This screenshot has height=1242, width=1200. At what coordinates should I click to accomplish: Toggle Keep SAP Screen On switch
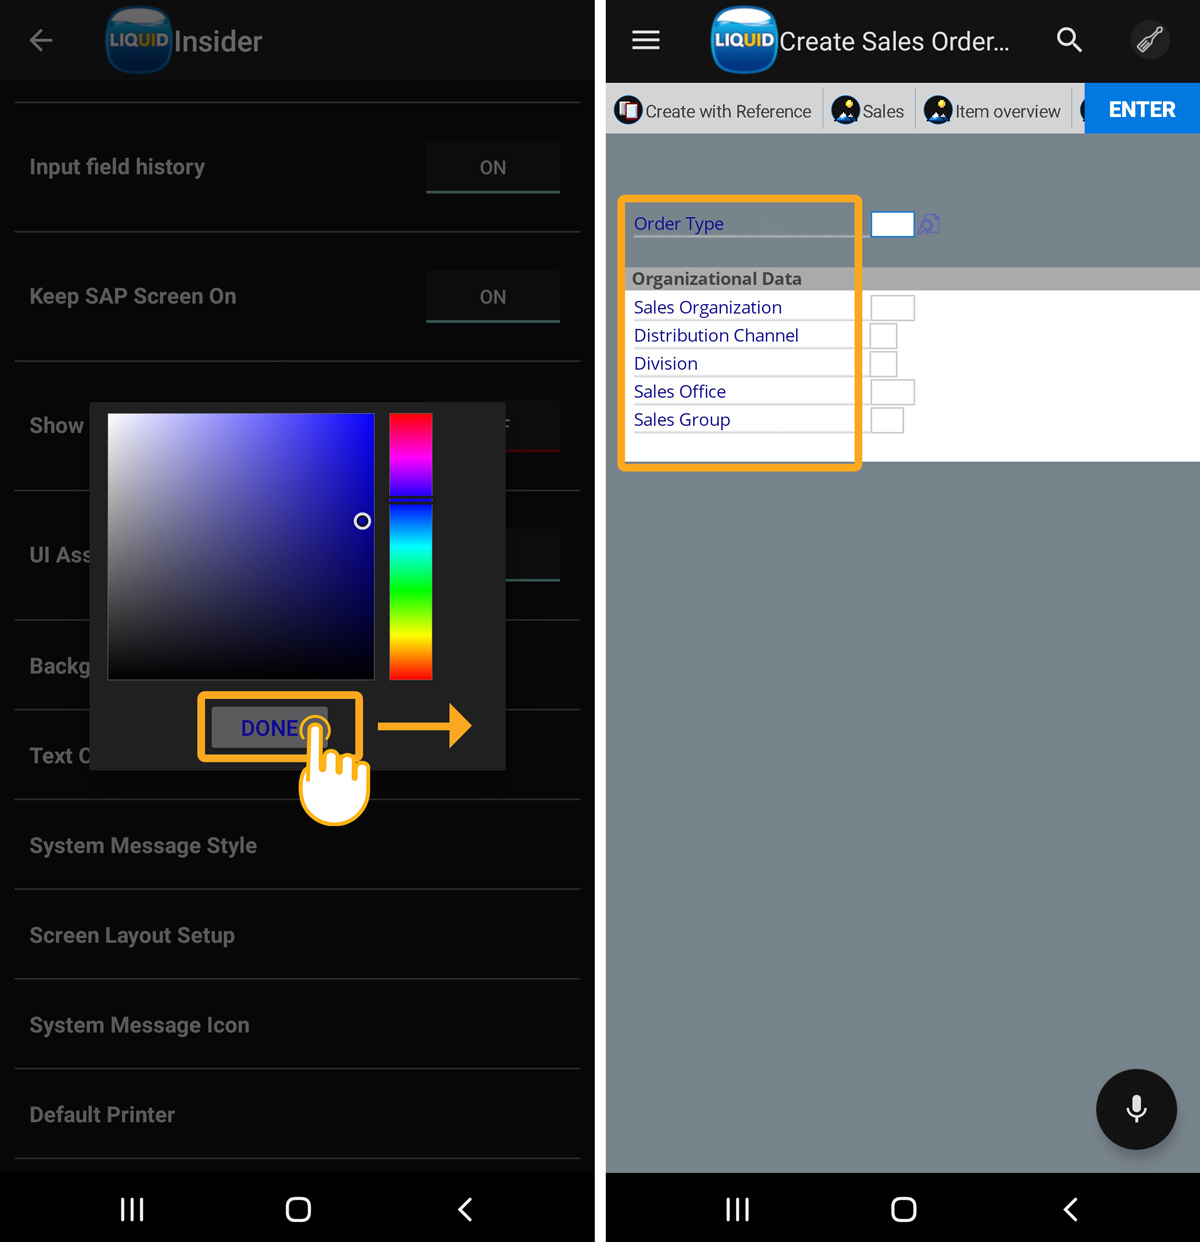(492, 297)
